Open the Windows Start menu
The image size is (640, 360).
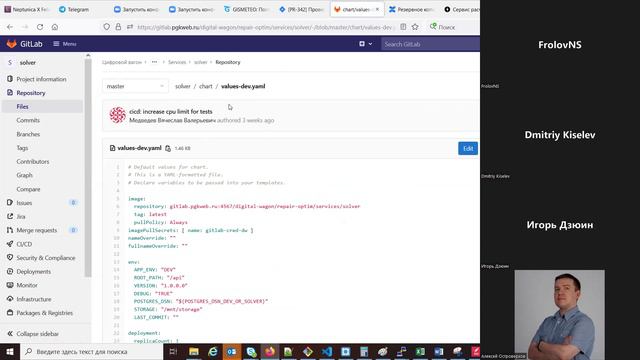[x=10, y=351]
